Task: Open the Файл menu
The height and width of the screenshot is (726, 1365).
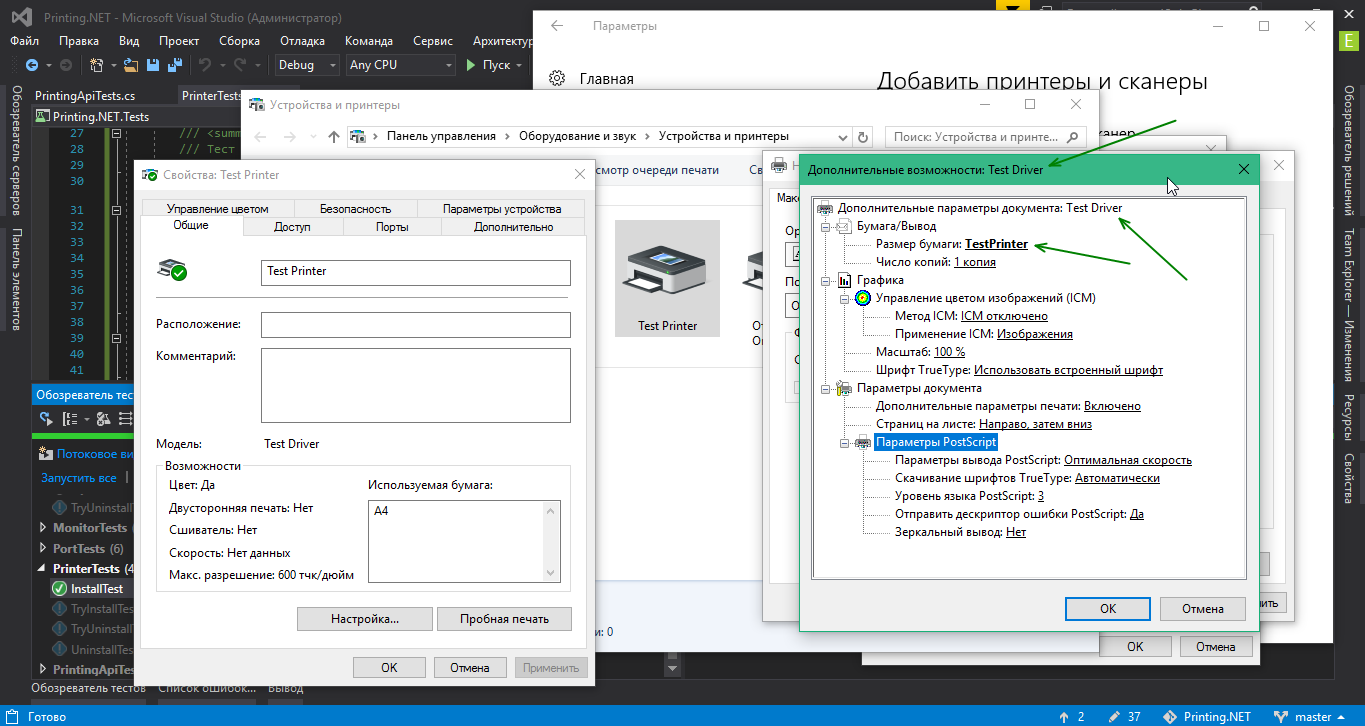Action: pyautogui.click(x=25, y=41)
